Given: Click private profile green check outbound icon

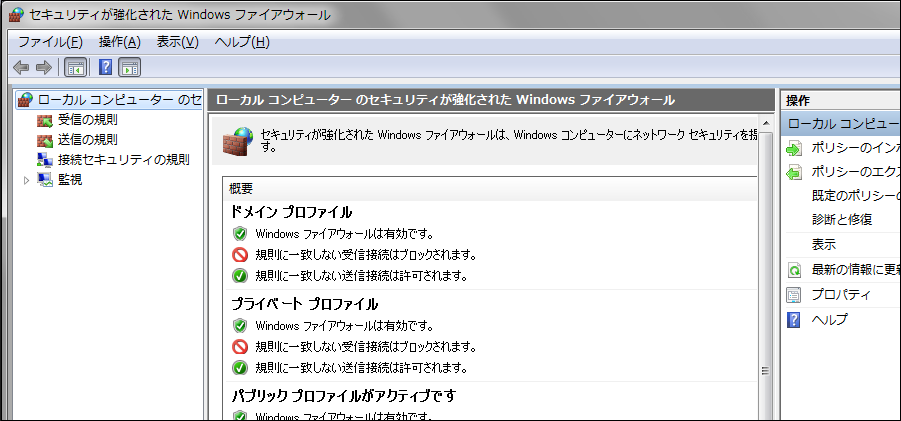Looking at the screenshot, I should click(x=240, y=368).
